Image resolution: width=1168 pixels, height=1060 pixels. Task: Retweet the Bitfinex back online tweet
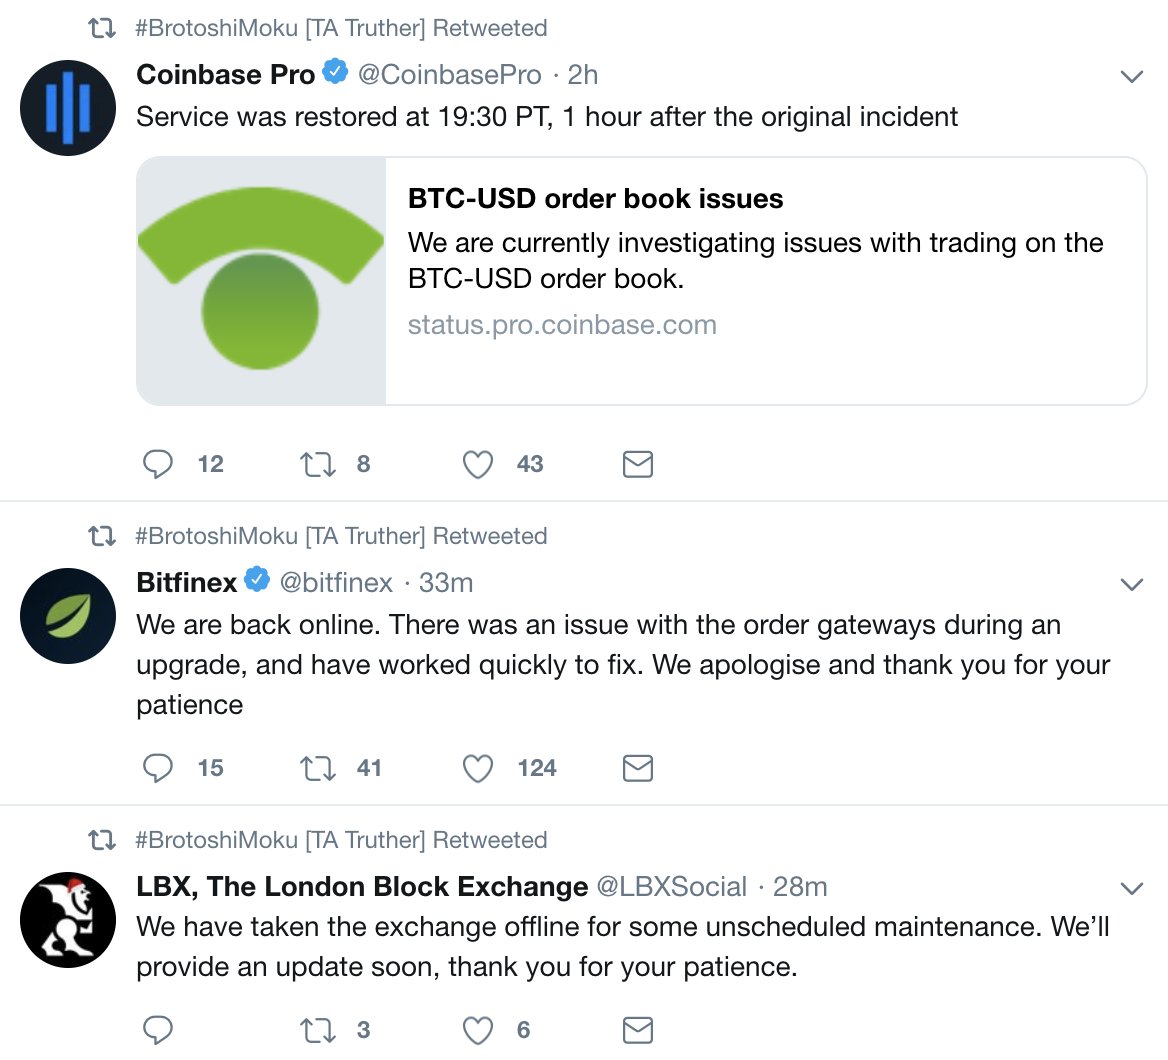pyautogui.click(x=317, y=768)
